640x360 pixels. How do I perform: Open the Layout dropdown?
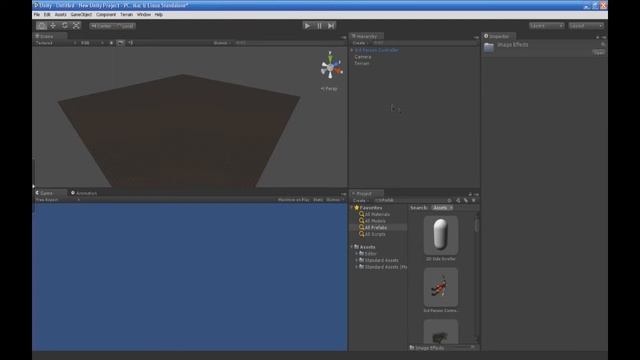pos(586,26)
